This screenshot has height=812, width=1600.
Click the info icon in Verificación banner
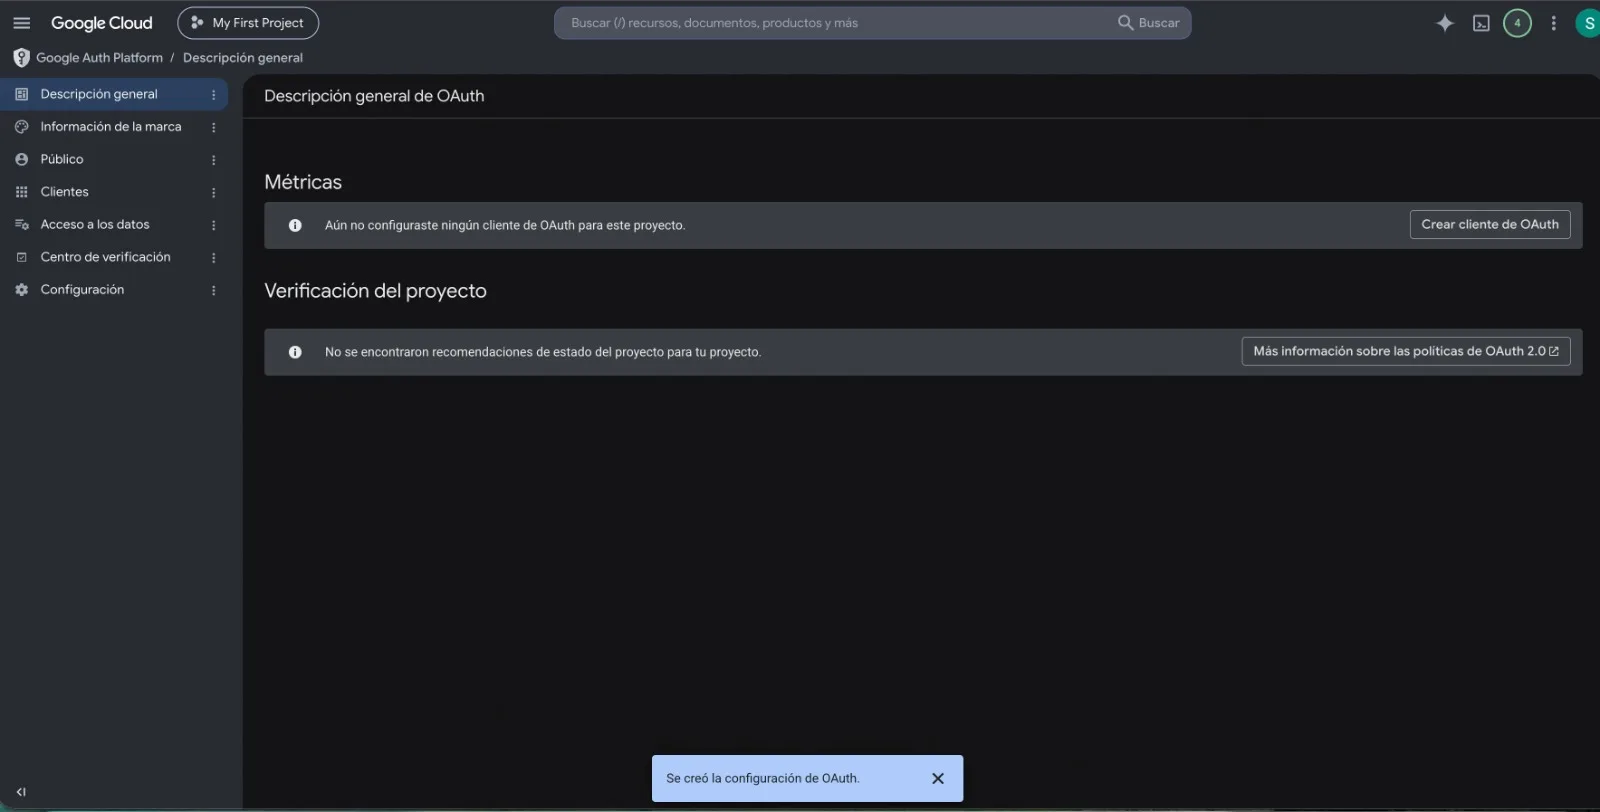[295, 352]
